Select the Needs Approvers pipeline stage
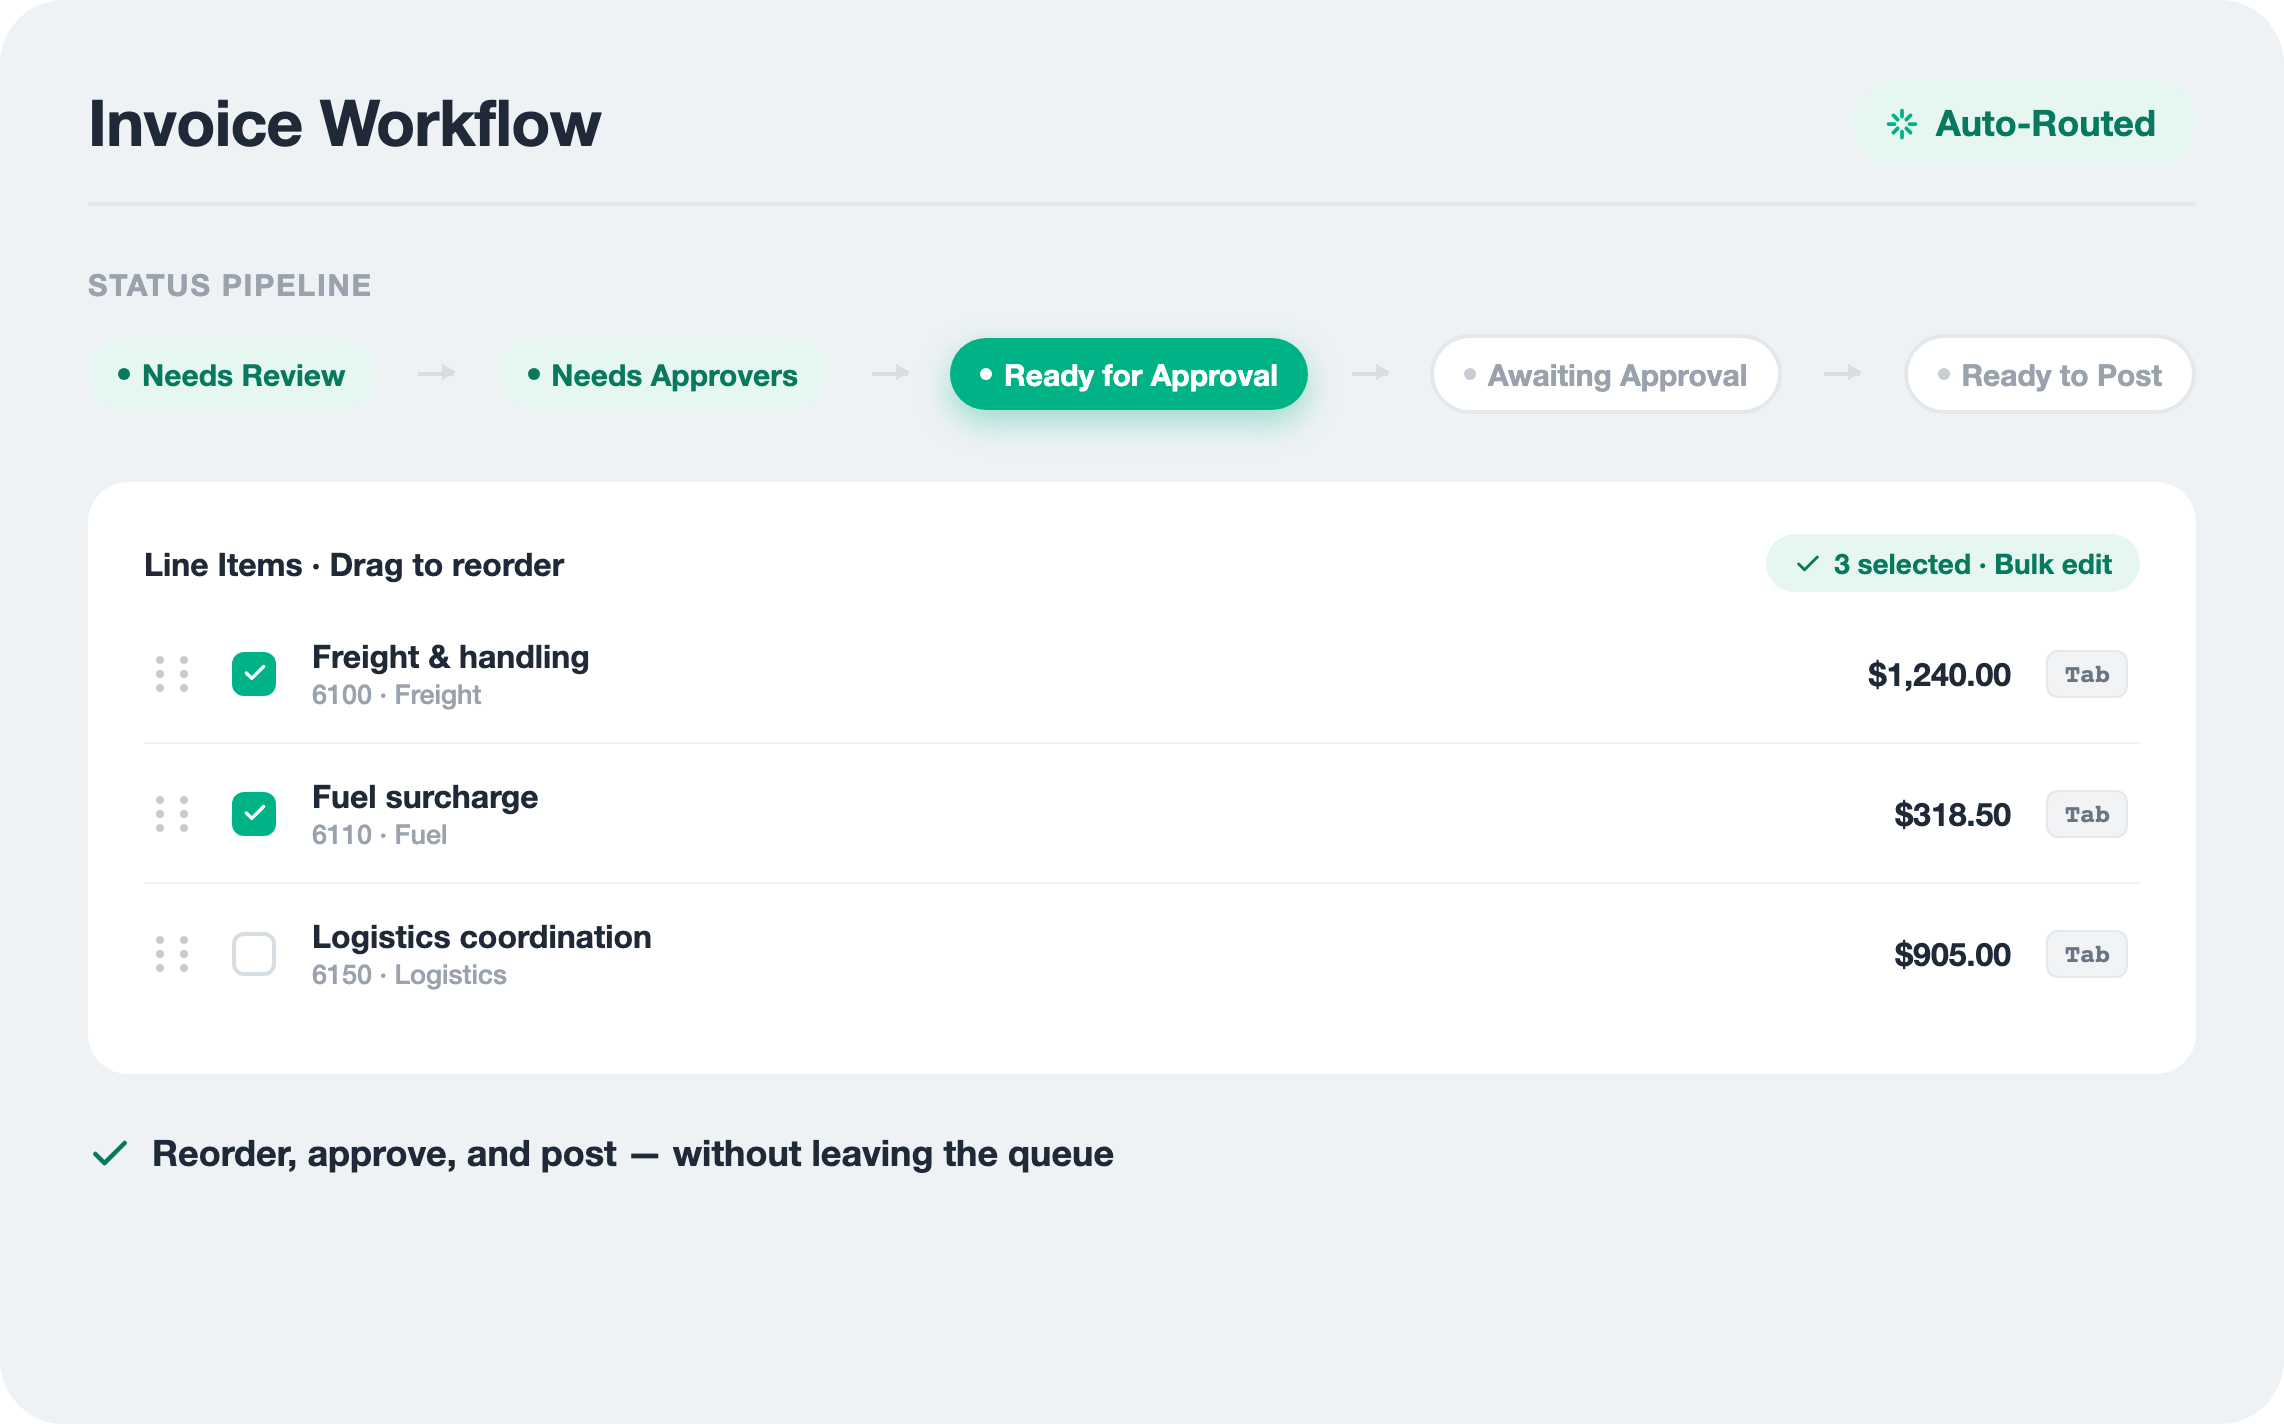Image resolution: width=2284 pixels, height=1424 pixels. tap(662, 375)
